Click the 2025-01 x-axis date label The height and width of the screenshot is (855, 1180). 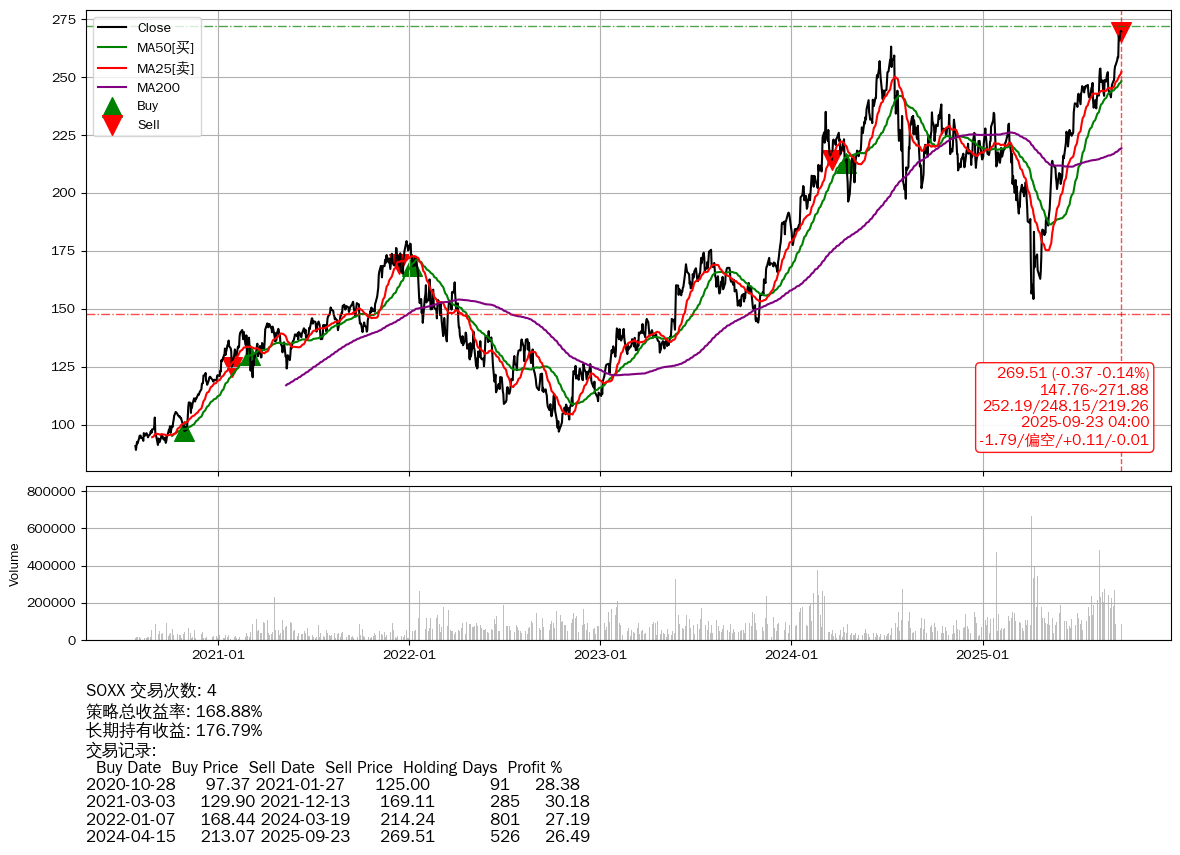tap(983, 655)
